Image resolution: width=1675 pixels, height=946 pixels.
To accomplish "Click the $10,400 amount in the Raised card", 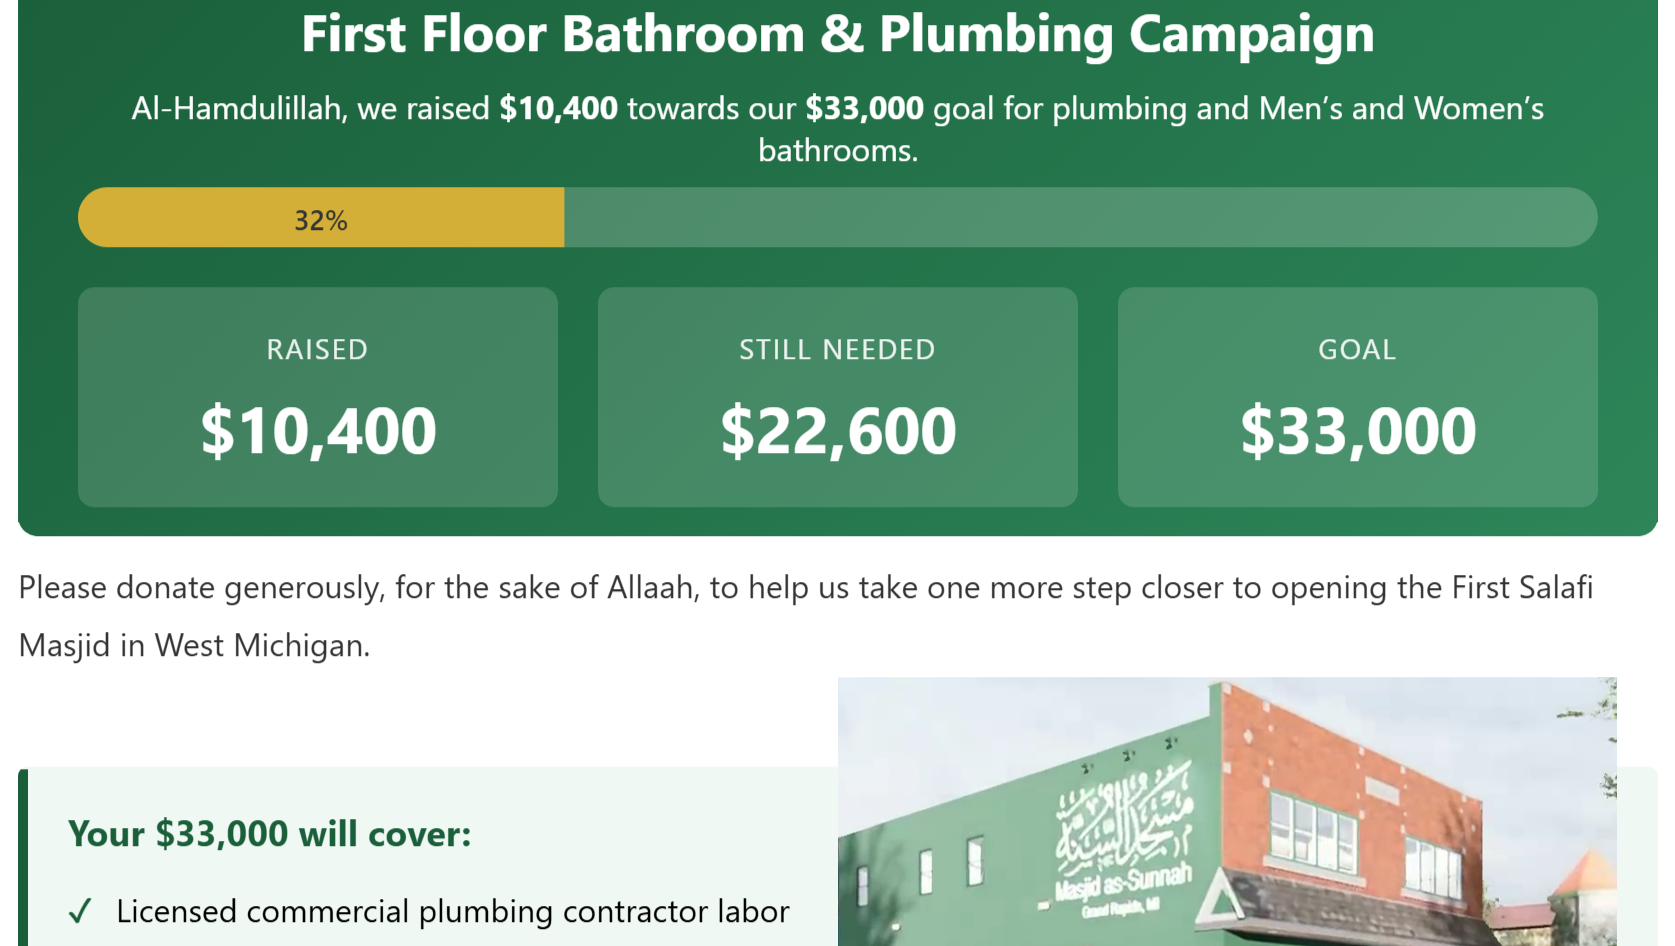I will pos(318,431).
